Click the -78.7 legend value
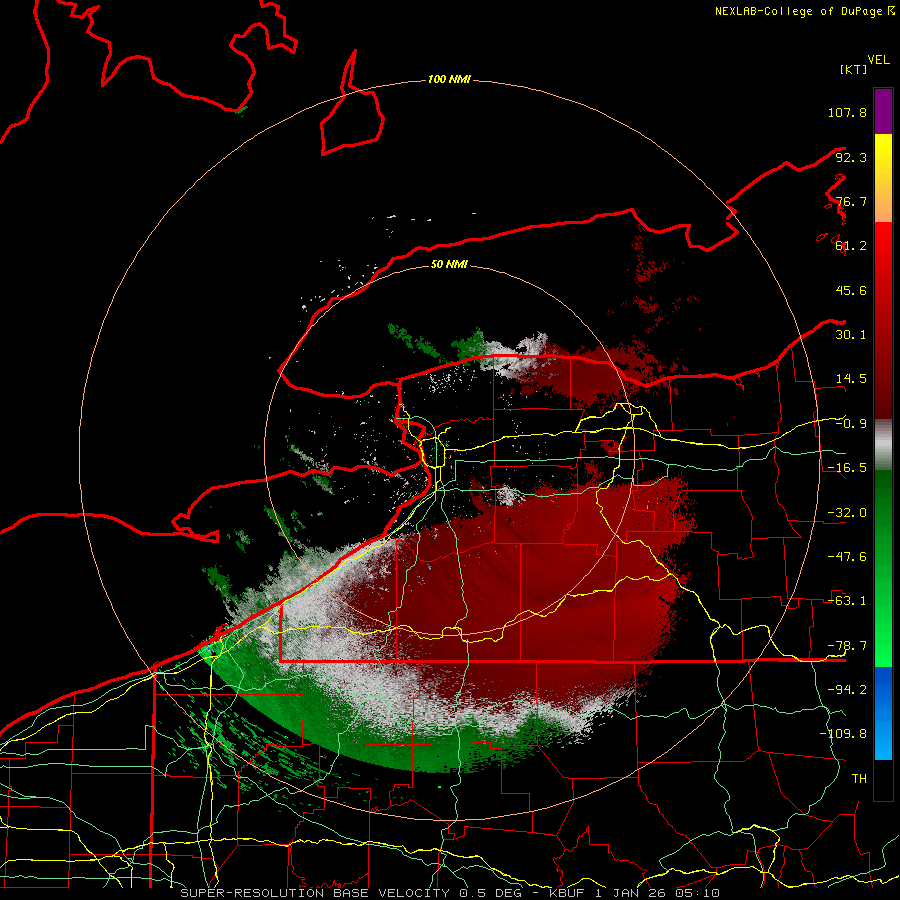This screenshot has width=900, height=900. click(x=847, y=646)
